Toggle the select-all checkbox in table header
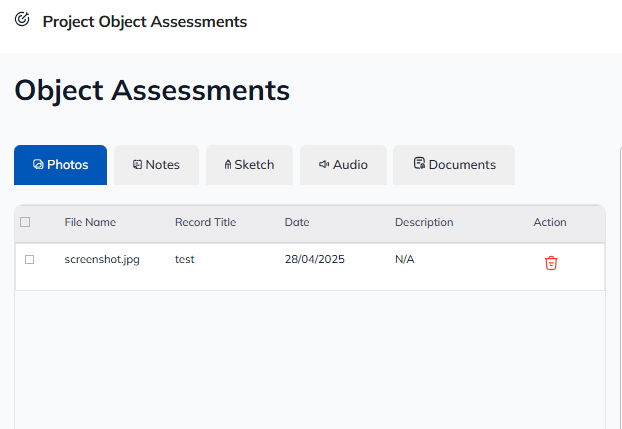Viewport: 622px width, 429px height. point(25,223)
